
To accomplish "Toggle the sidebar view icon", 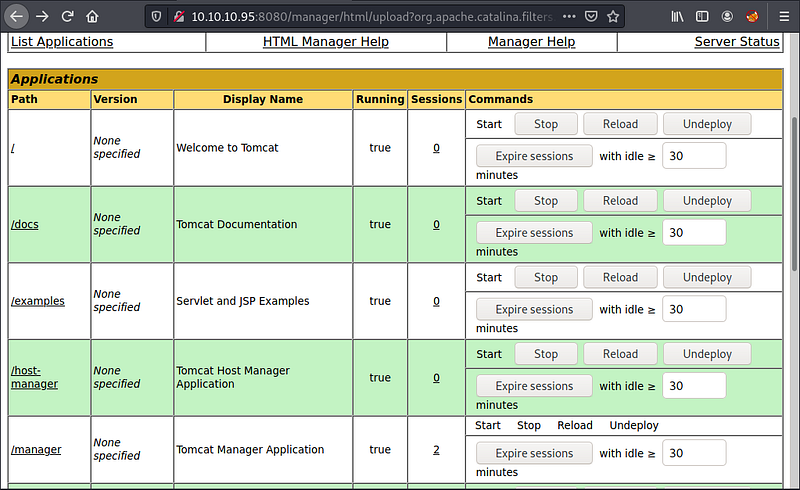I will pos(702,17).
